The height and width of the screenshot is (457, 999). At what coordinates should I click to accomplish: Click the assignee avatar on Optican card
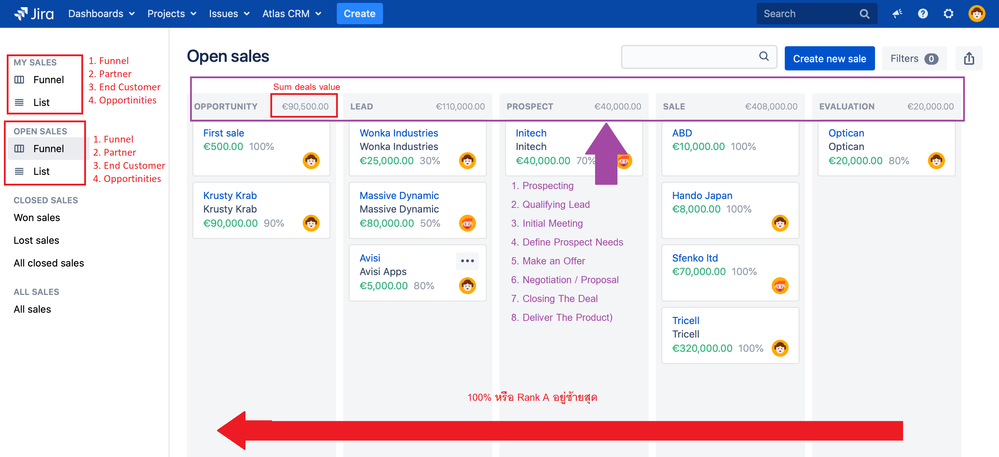pos(937,161)
